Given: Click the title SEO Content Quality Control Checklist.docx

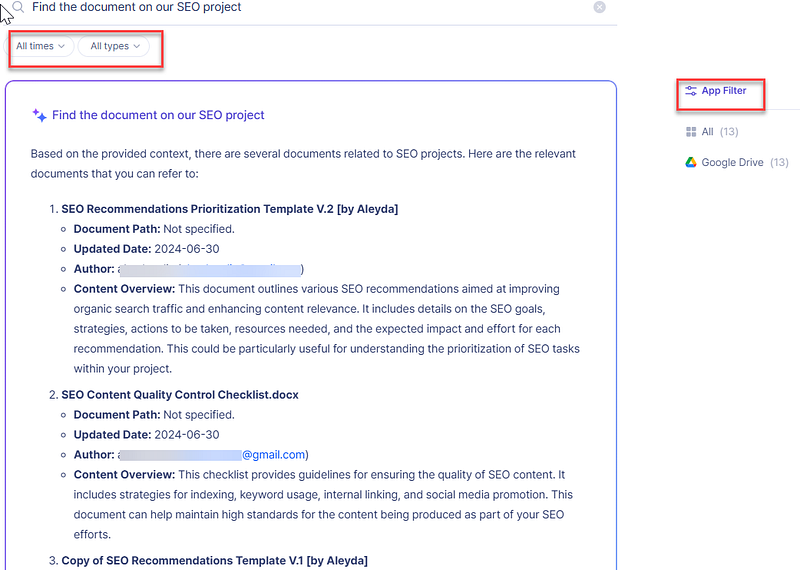Looking at the screenshot, I should (180, 395).
